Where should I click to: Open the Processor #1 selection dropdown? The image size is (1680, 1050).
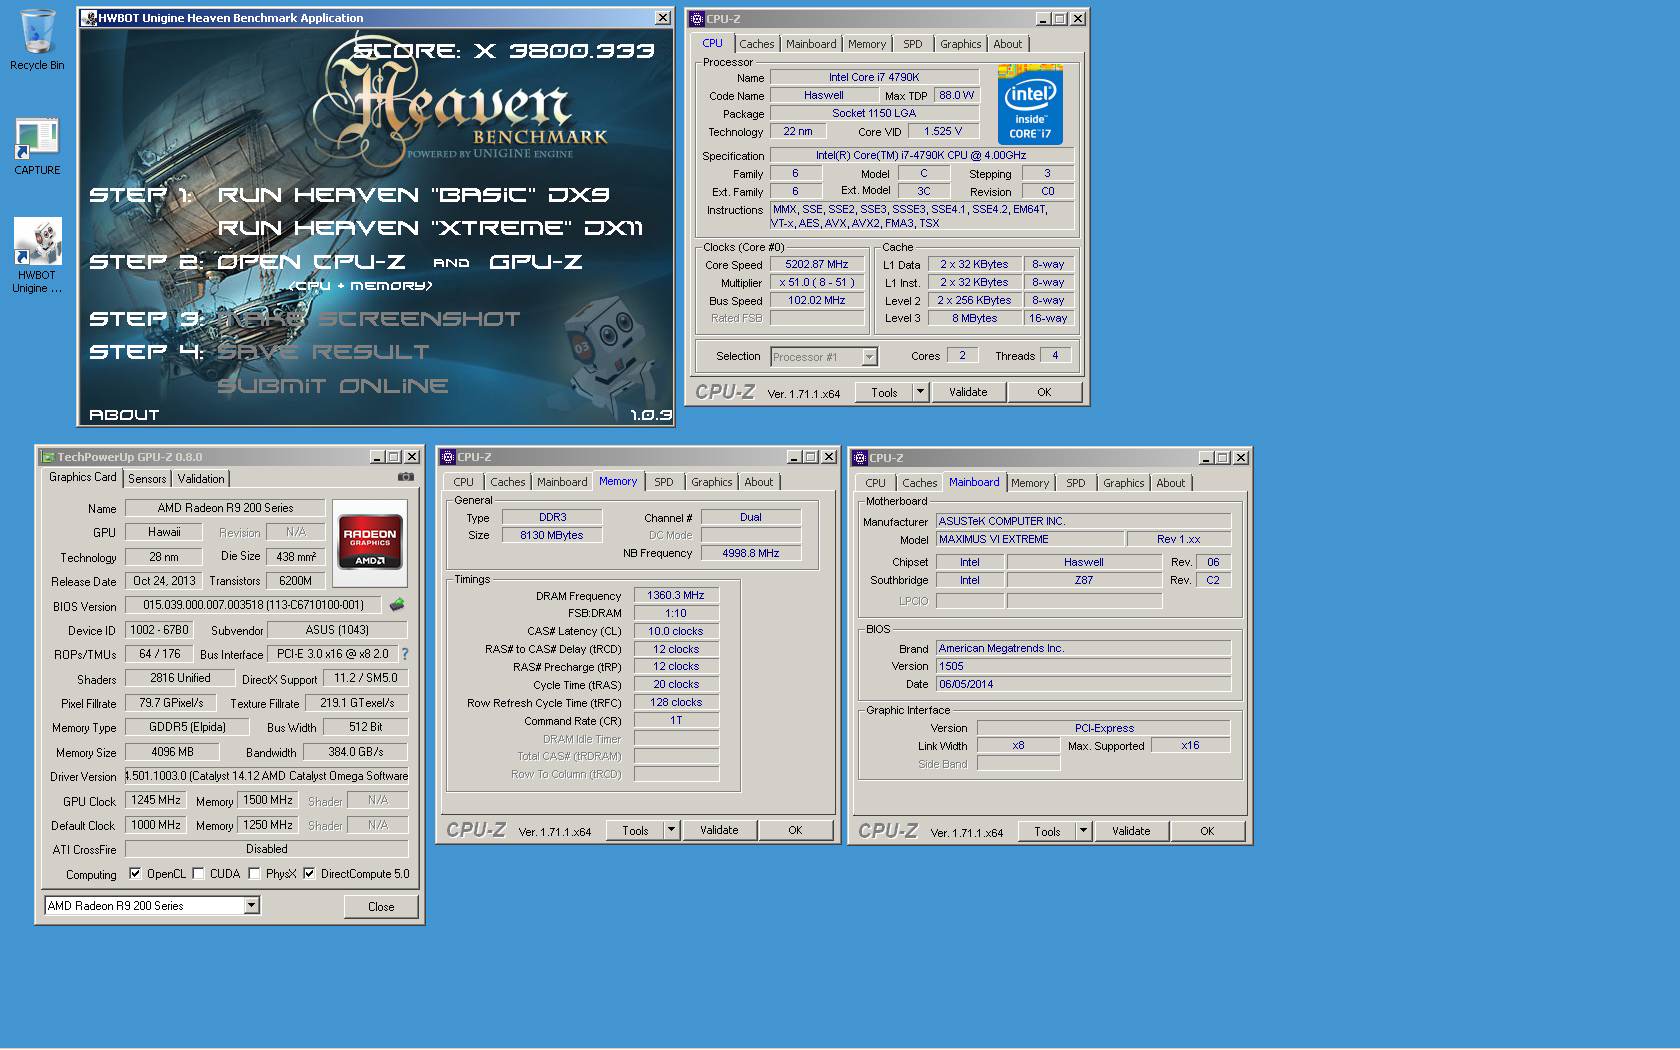coord(869,357)
